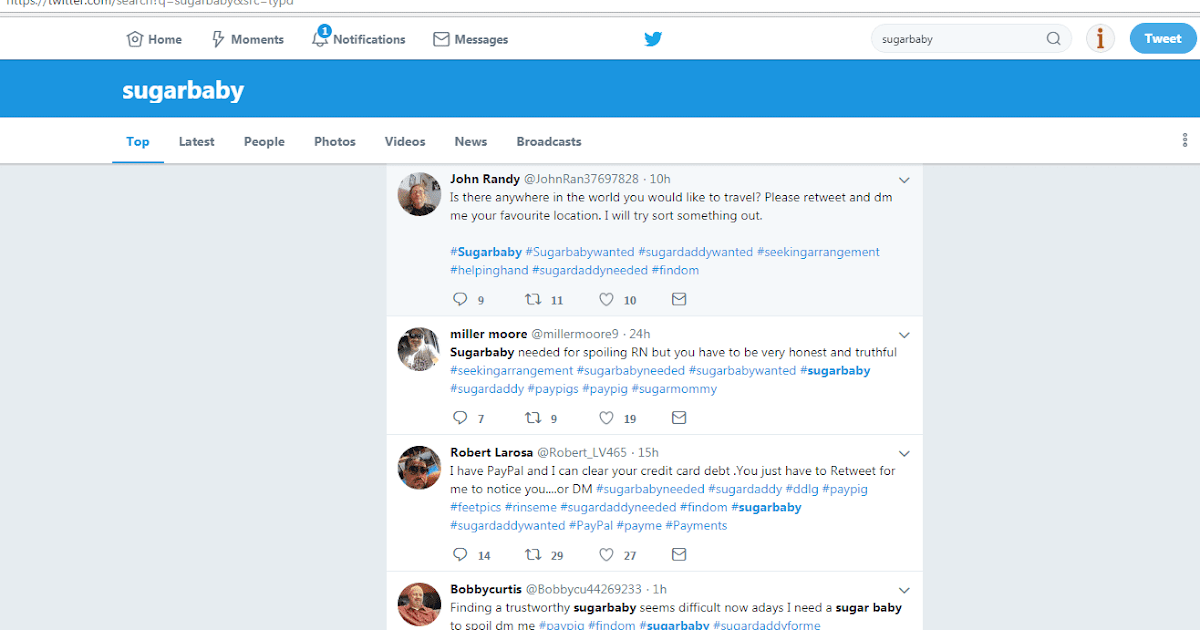Click the #ddlg hashtag
The width and height of the screenshot is (1200, 630).
801,489
